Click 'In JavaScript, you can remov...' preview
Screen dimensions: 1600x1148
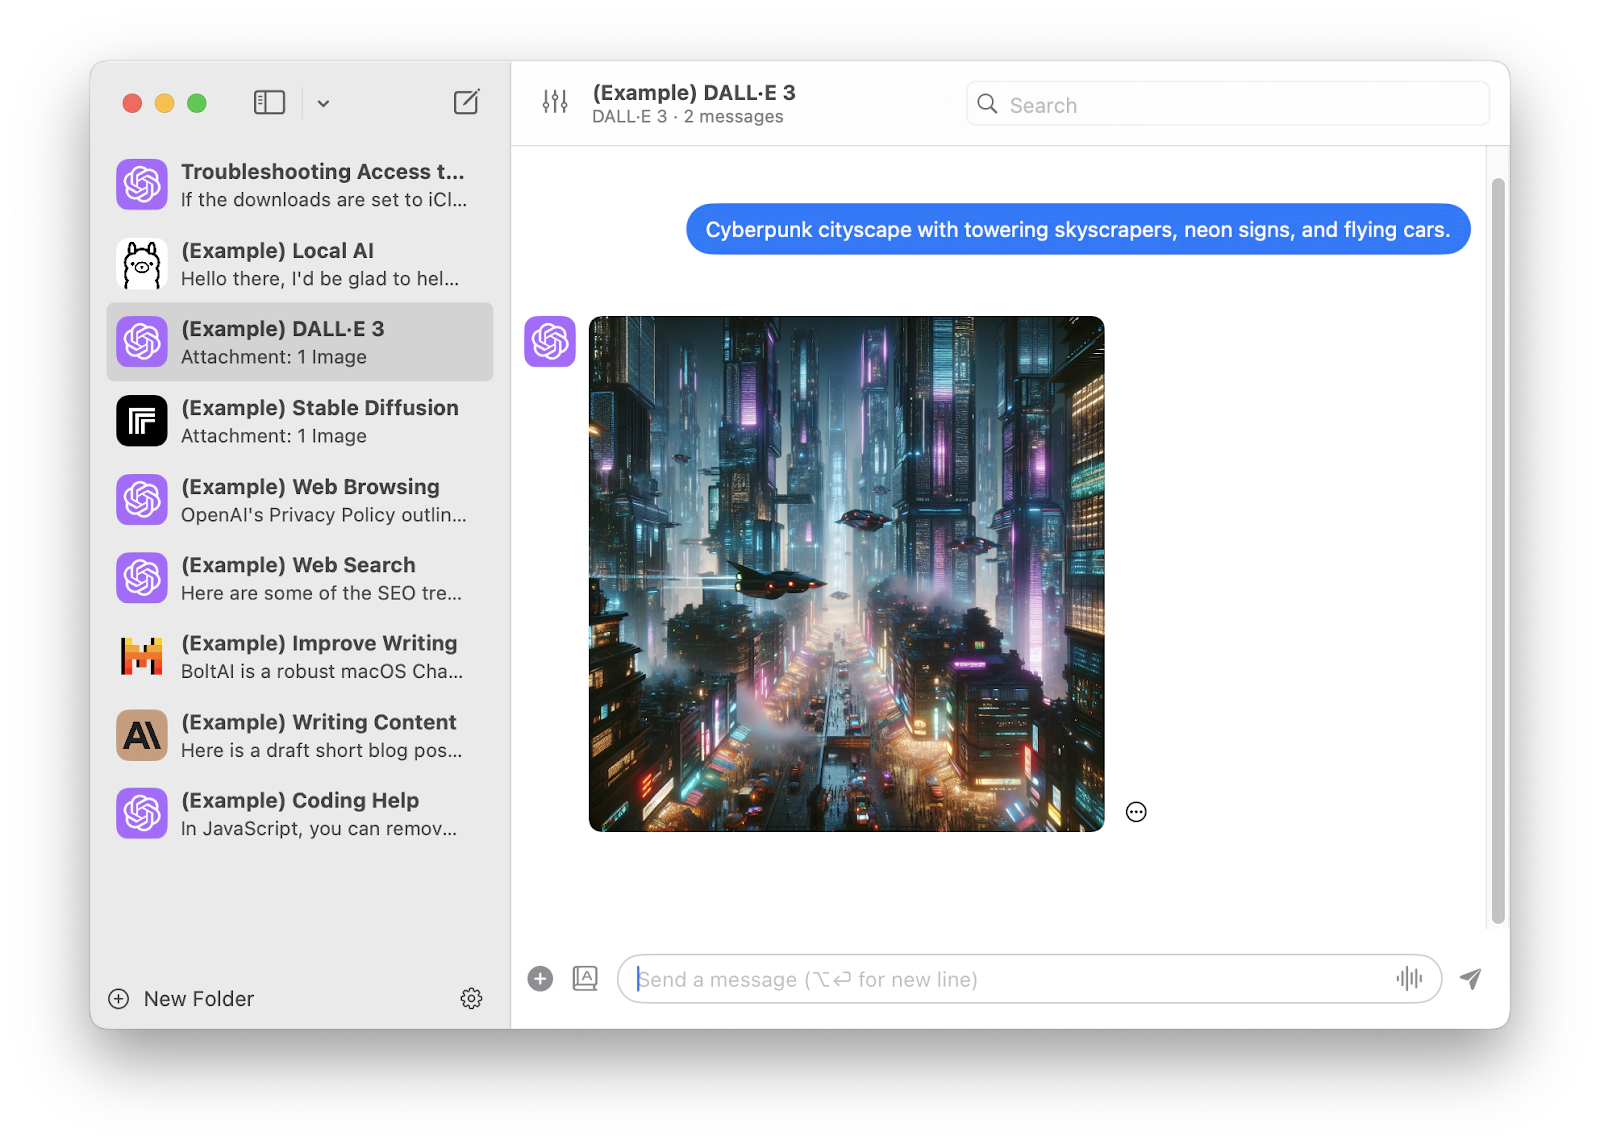[x=319, y=829]
